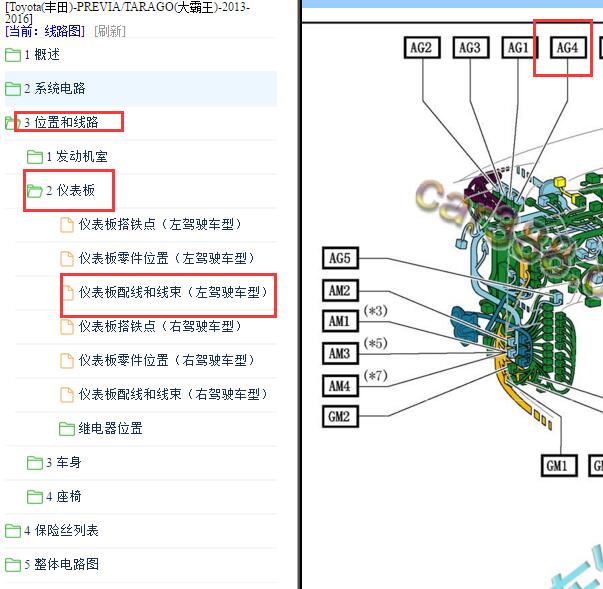Open 仪表板配线和线束（右驾驶车型） page
Screen dimensions: 603x589
coord(174,394)
